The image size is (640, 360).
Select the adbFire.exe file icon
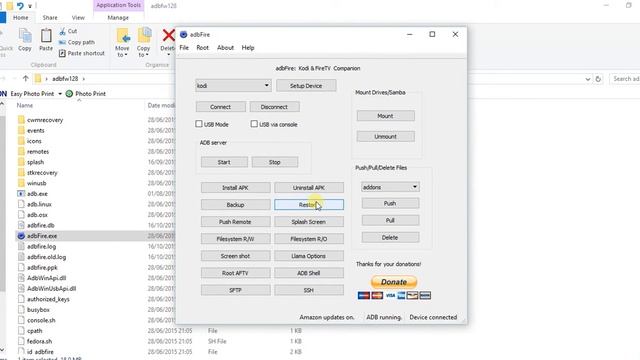[x=21, y=236]
